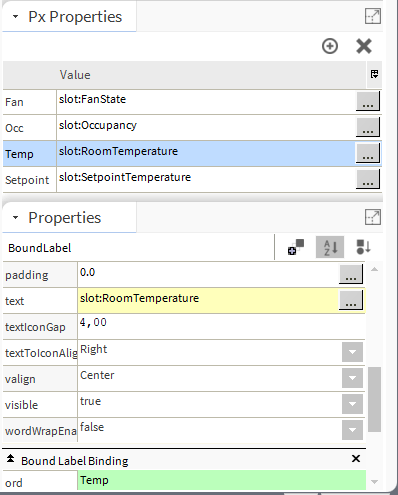Image resolution: width=398 pixels, height=495 pixels.
Task: Add a new Px property with plus icon
Action: [x=330, y=46]
